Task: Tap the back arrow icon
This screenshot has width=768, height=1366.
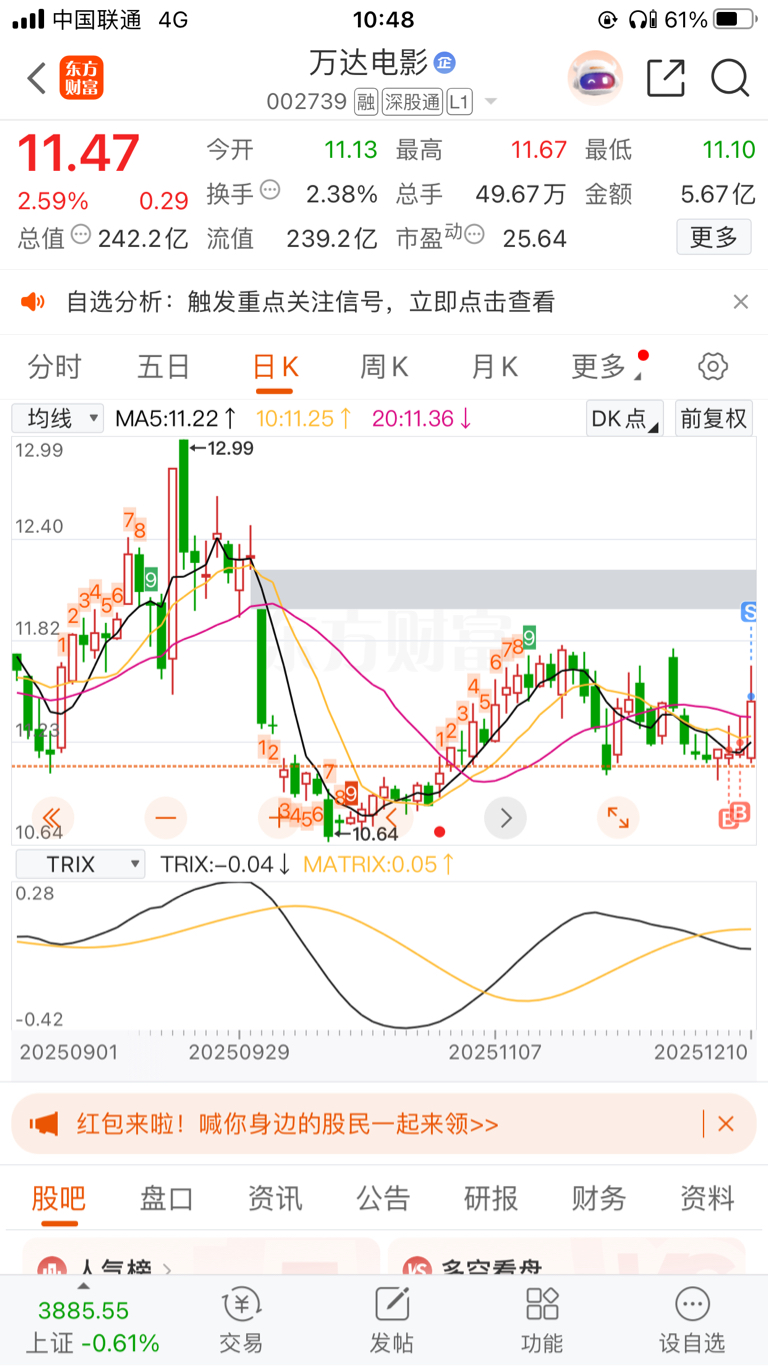Action: click(x=37, y=78)
